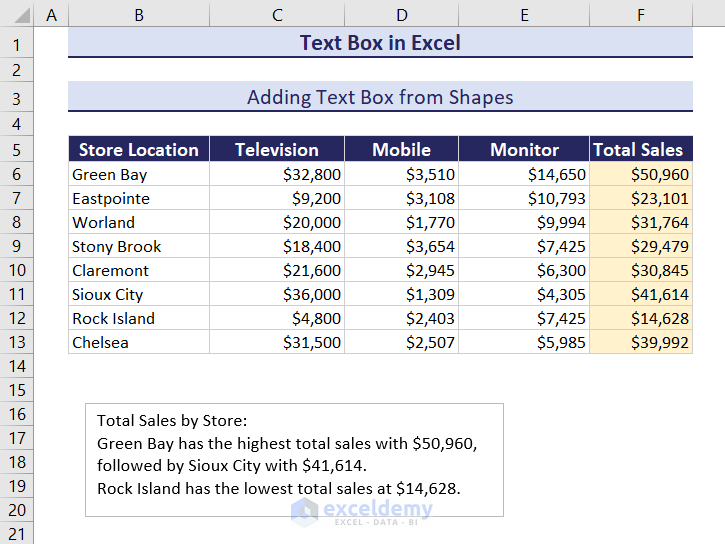Click Worland's total sales $31,764 cell
This screenshot has width=725, height=544.
pos(641,222)
